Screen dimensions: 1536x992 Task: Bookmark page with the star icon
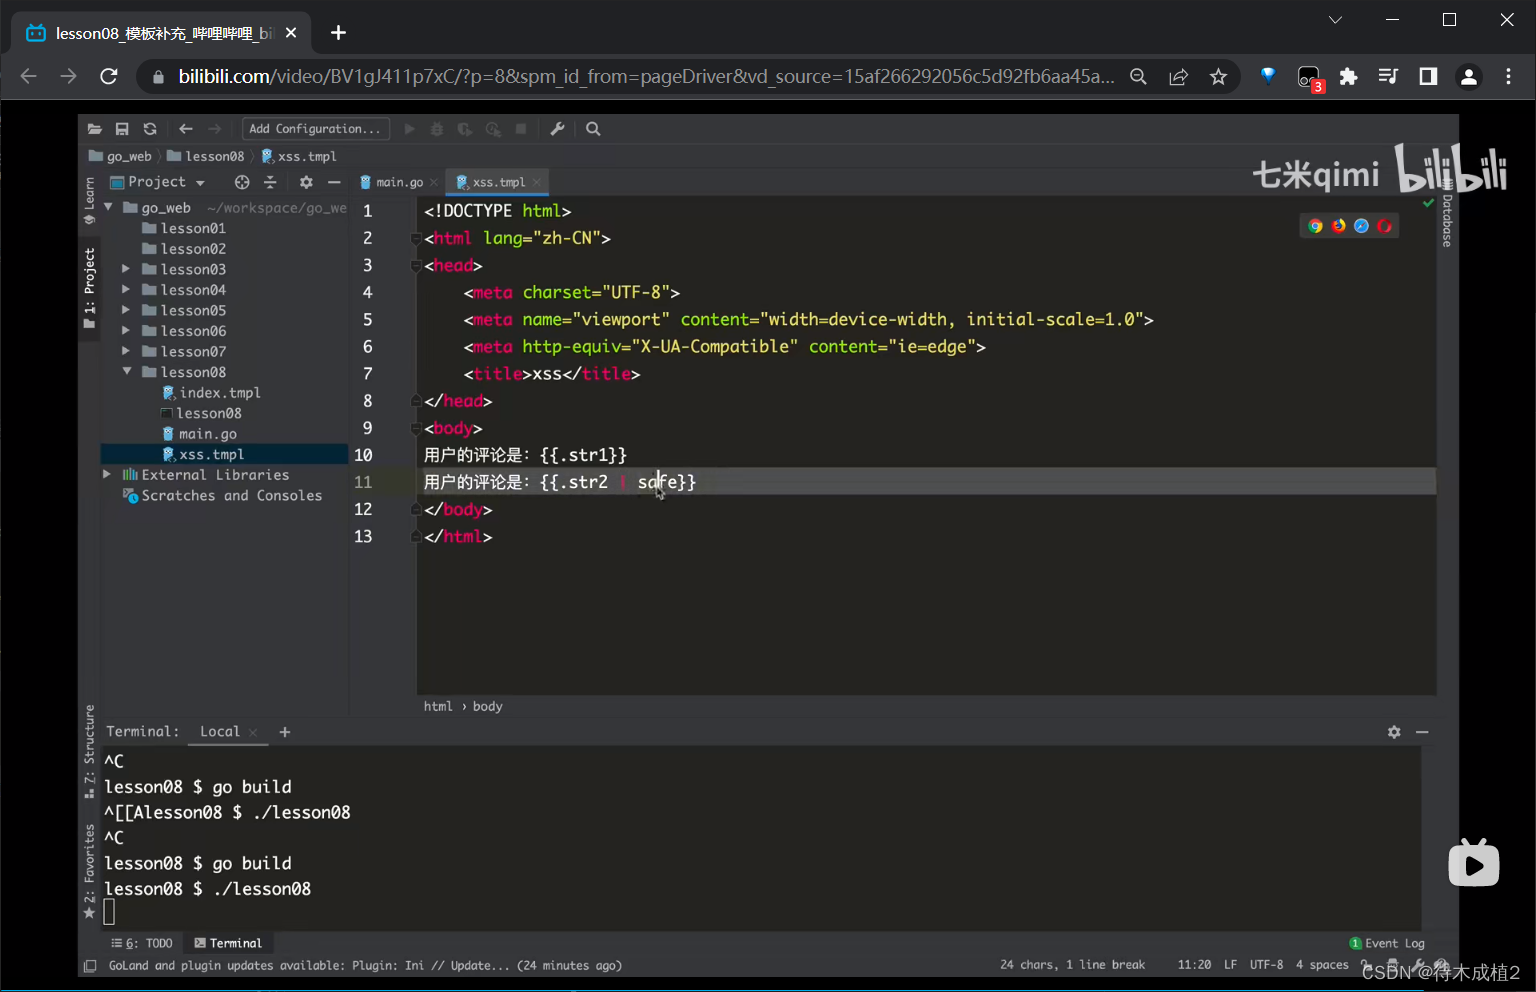click(1218, 77)
